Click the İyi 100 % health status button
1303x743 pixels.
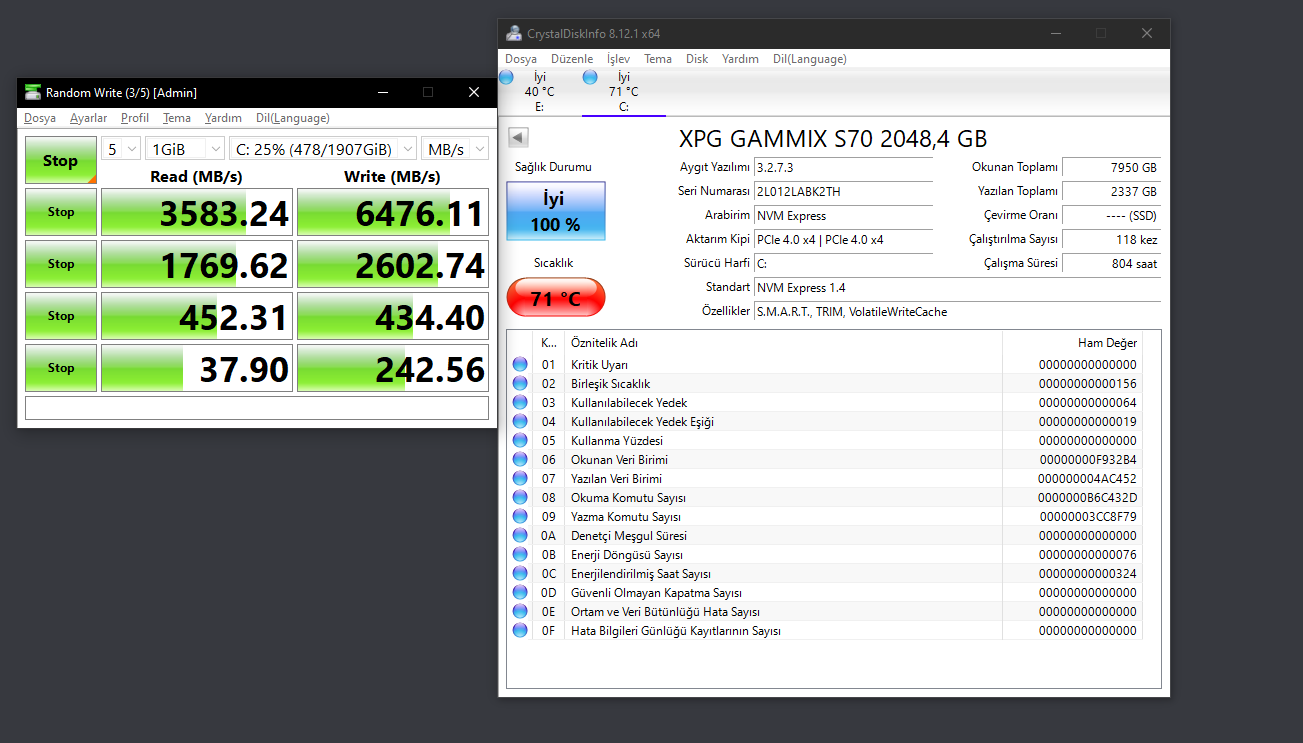click(x=555, y=211)
